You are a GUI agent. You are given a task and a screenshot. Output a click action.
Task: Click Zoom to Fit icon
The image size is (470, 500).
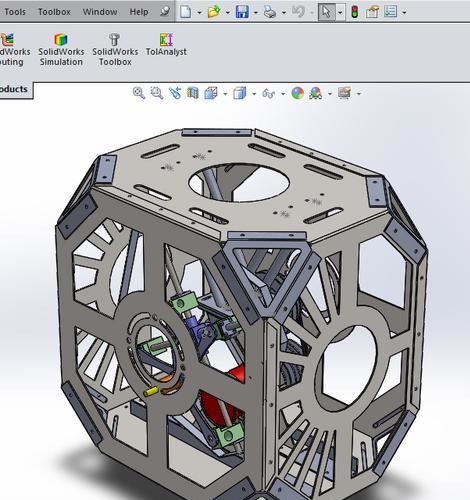coord(139,93)
